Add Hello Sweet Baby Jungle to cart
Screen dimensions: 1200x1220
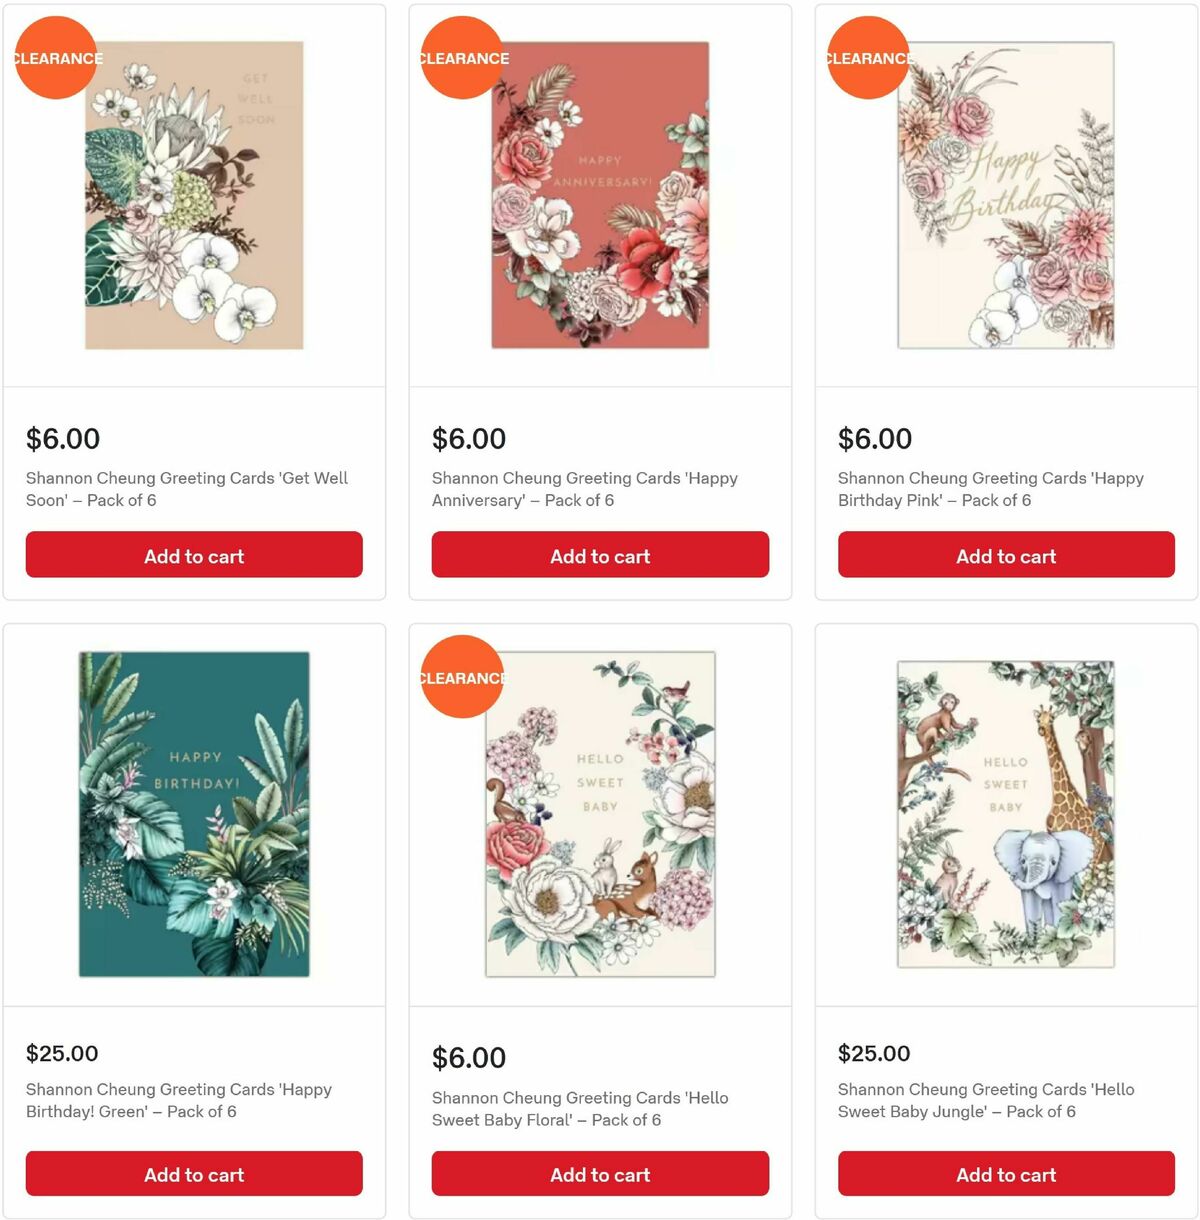pyautogui.click(x=1005, y=1174)
